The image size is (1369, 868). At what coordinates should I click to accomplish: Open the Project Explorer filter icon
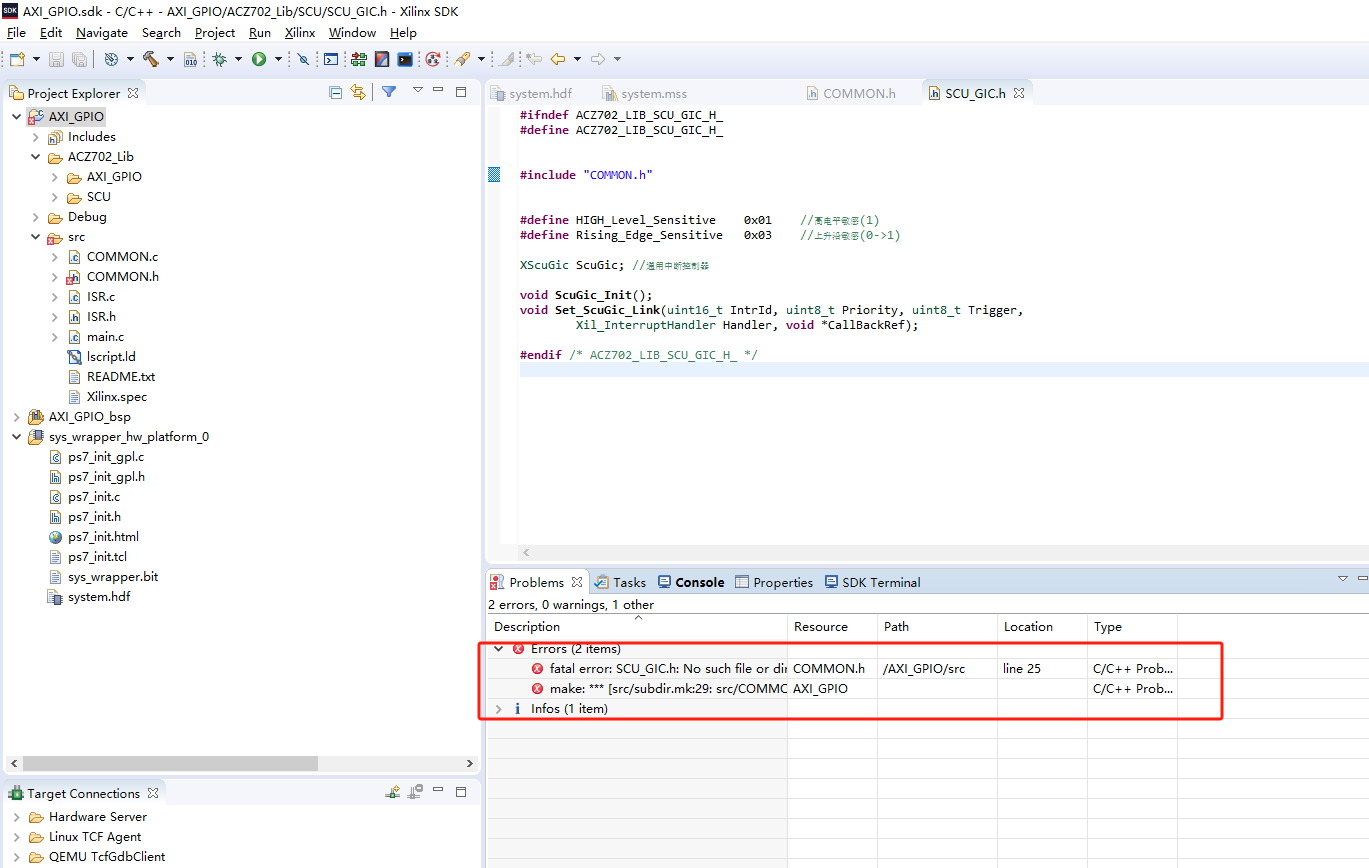click(x=389, y=92)
